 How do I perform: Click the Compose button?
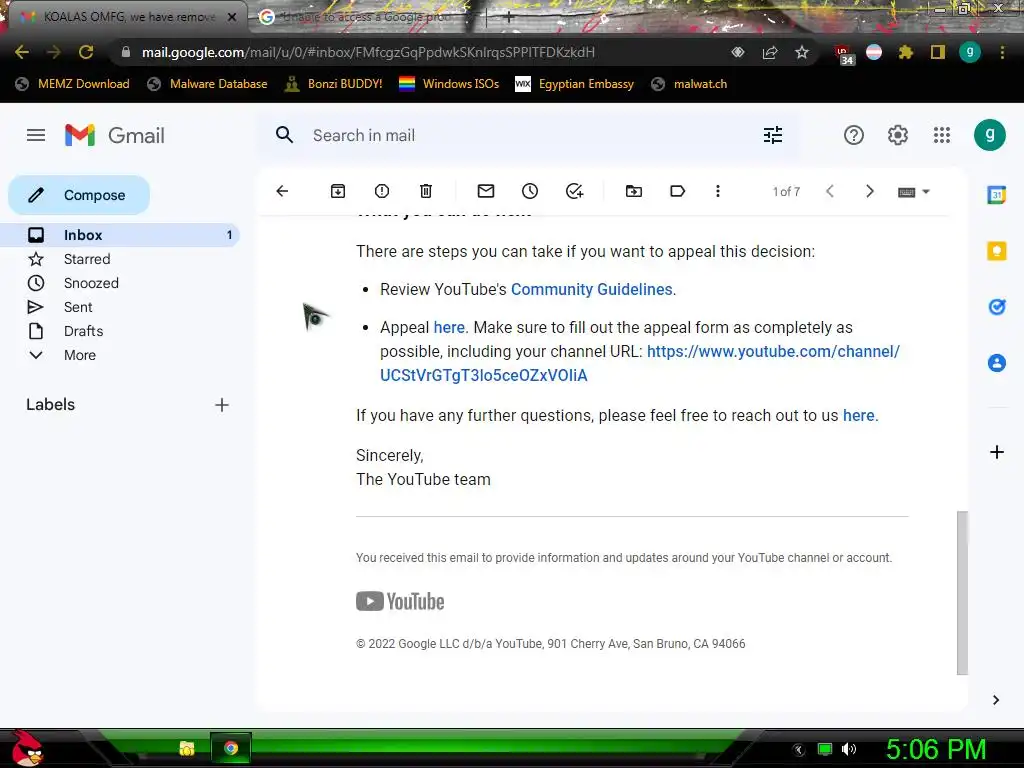[79, 195]
